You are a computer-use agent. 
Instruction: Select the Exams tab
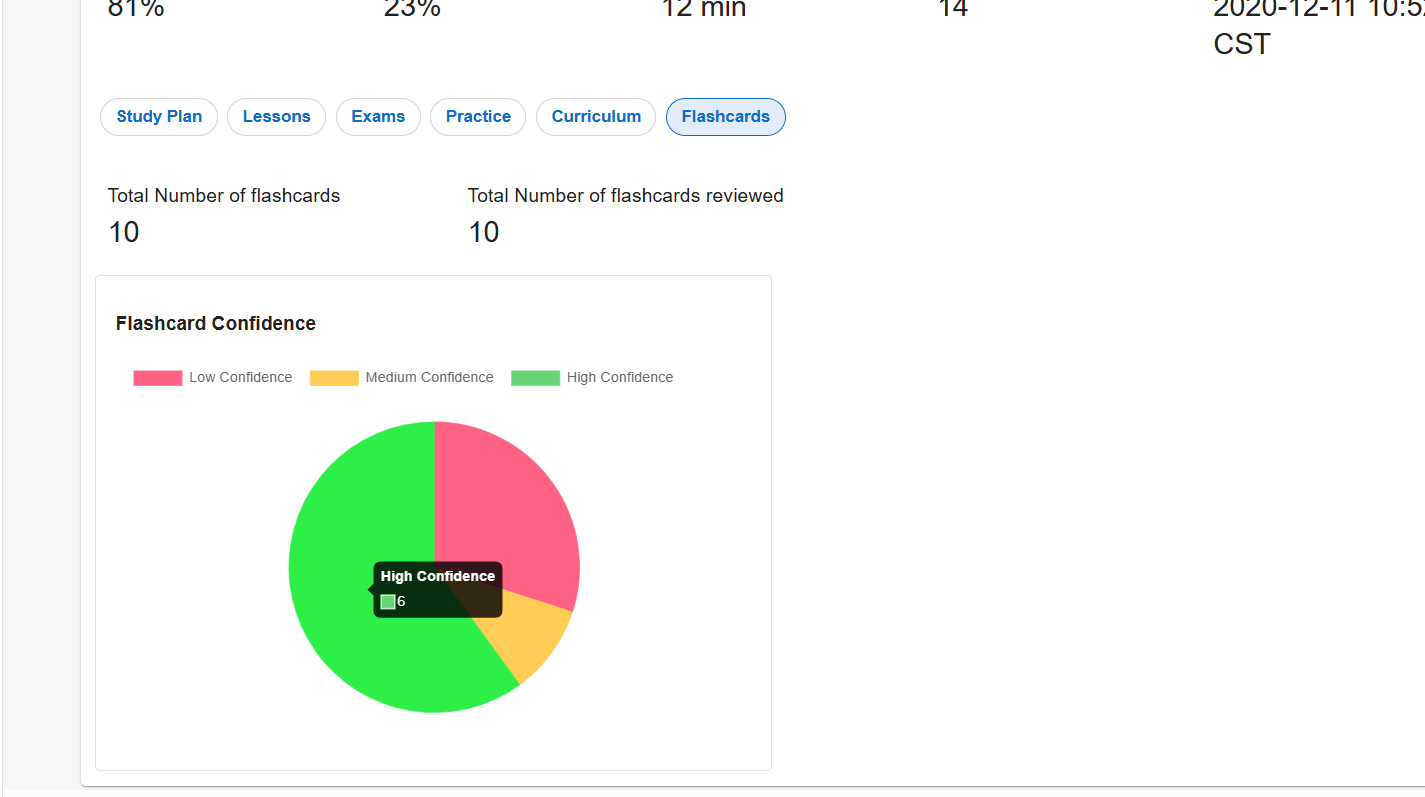(x=378, y=117)
